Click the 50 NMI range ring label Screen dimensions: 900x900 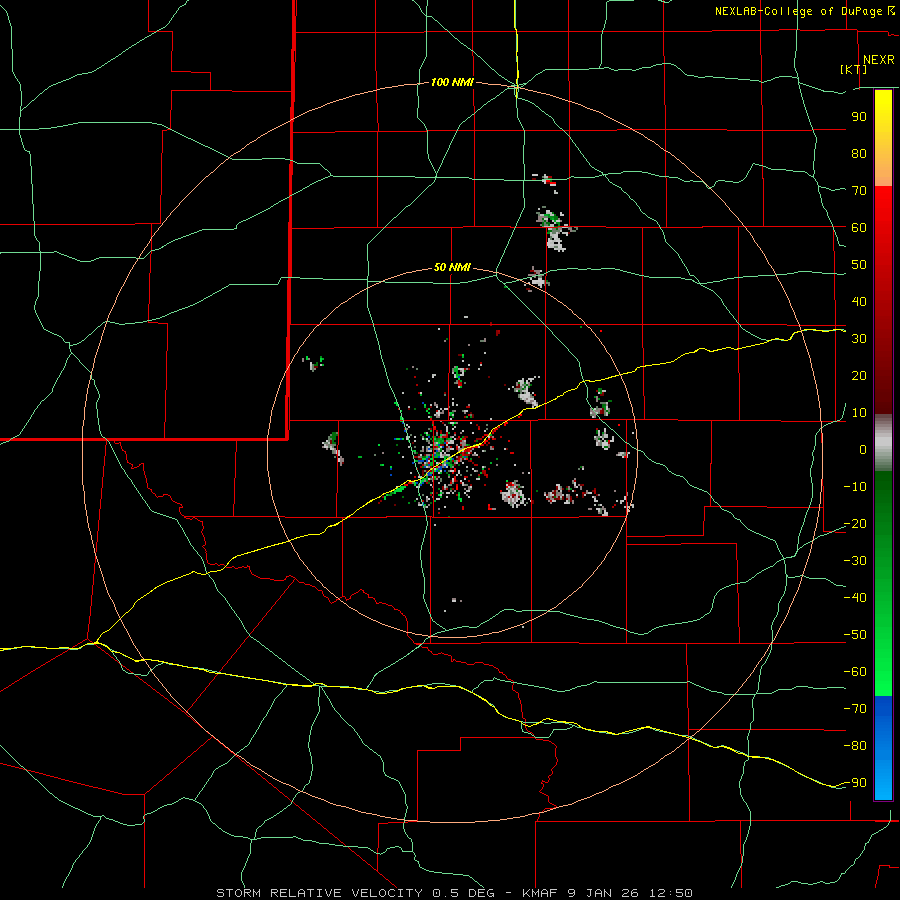coord(452,267)
